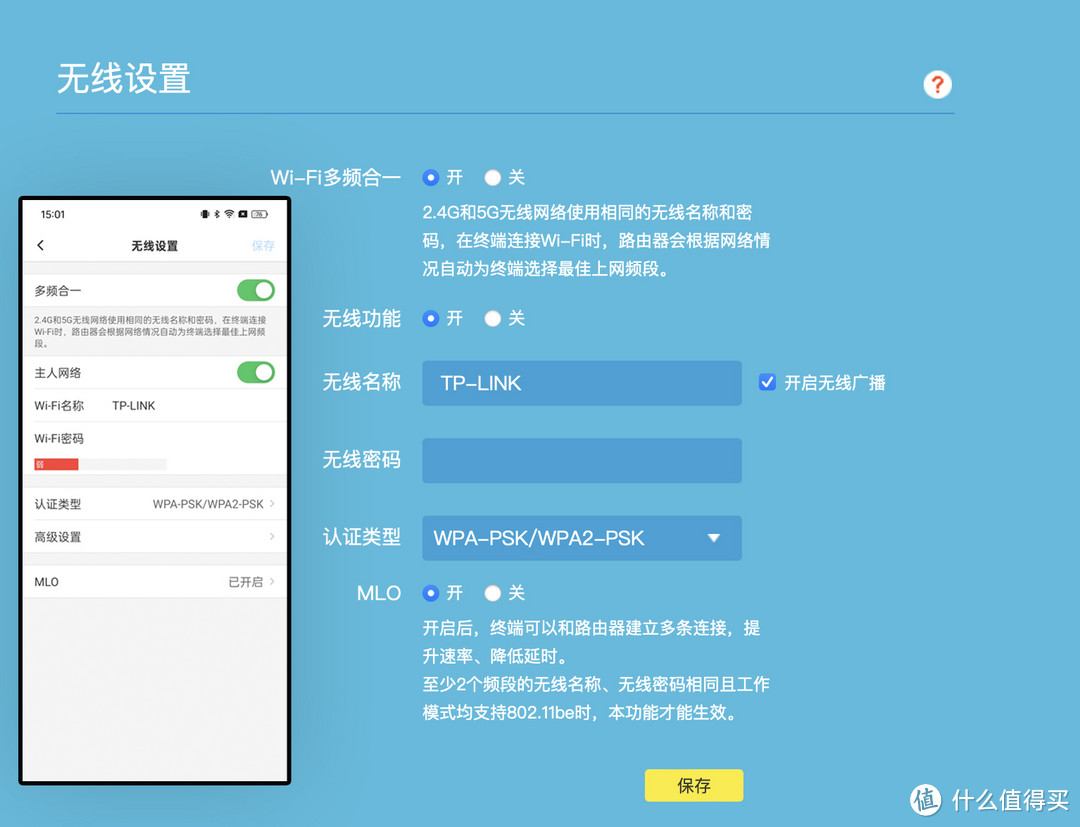The image size is (1080, 827).
Task: Open the red question mark help icon
Action: pos(937,85)
